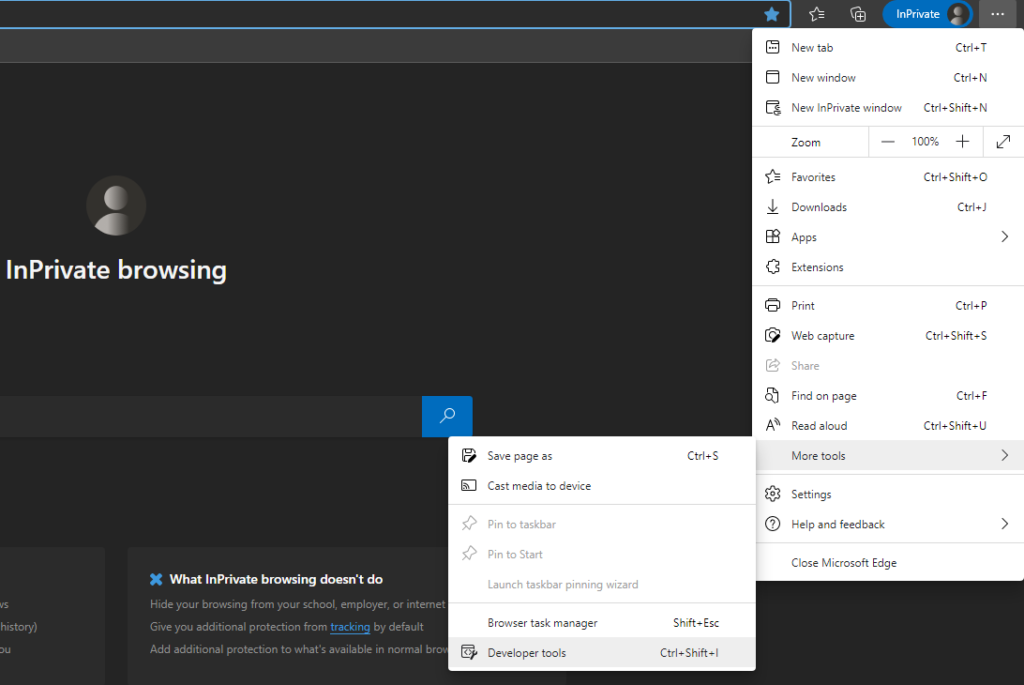Click What InPrivate browsing doesn't do heading
The image size is (1024, 685).
click(276, 579)
